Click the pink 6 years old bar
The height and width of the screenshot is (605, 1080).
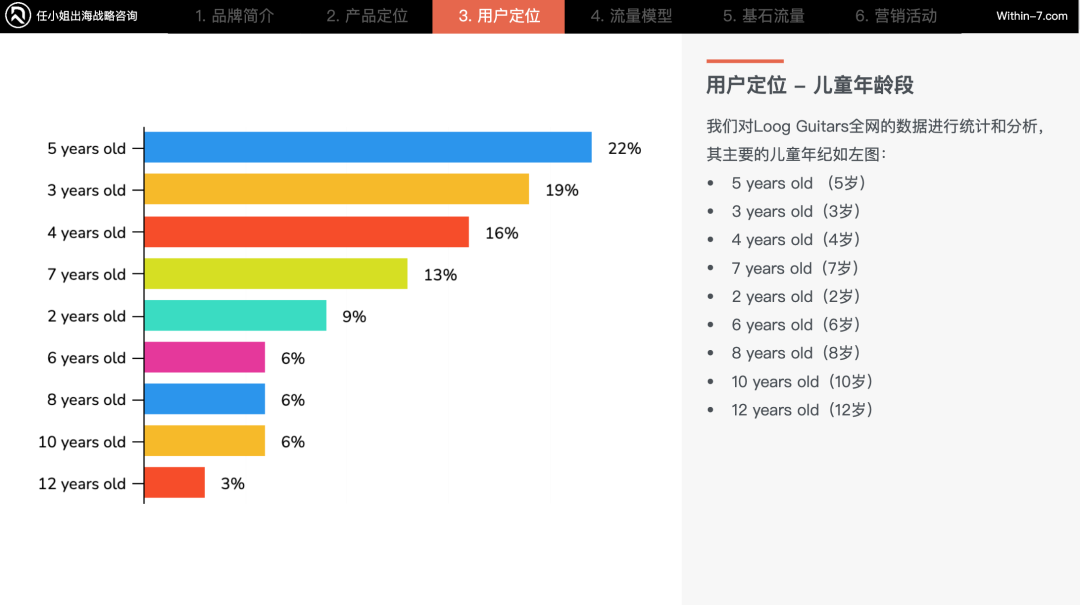point(205,357)
